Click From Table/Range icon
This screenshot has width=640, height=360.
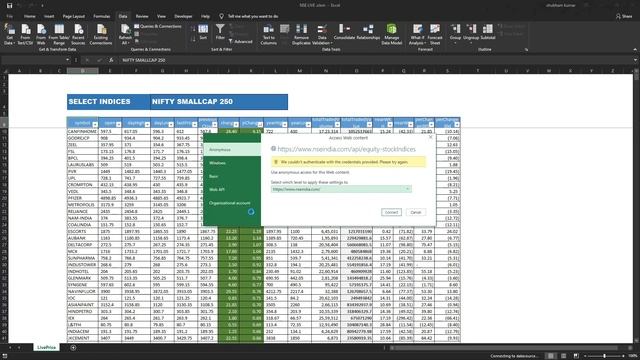coord(59,34)
